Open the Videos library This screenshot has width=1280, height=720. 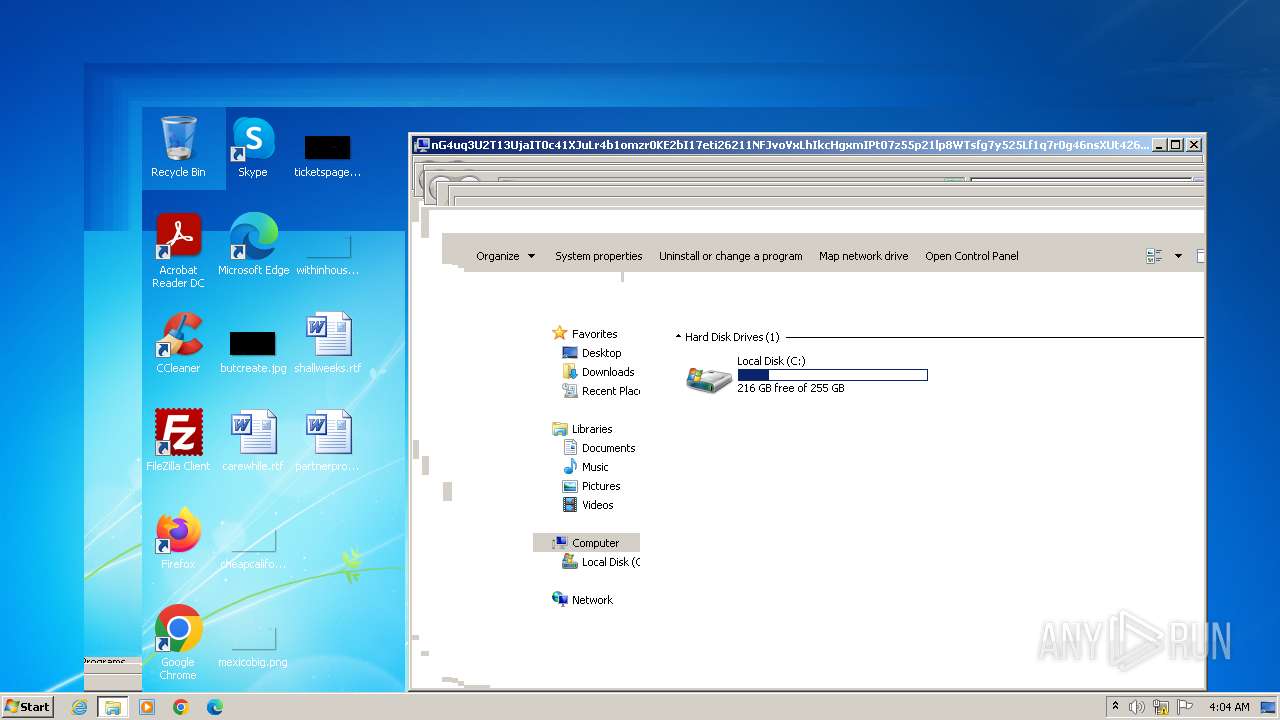click(597, 505)
